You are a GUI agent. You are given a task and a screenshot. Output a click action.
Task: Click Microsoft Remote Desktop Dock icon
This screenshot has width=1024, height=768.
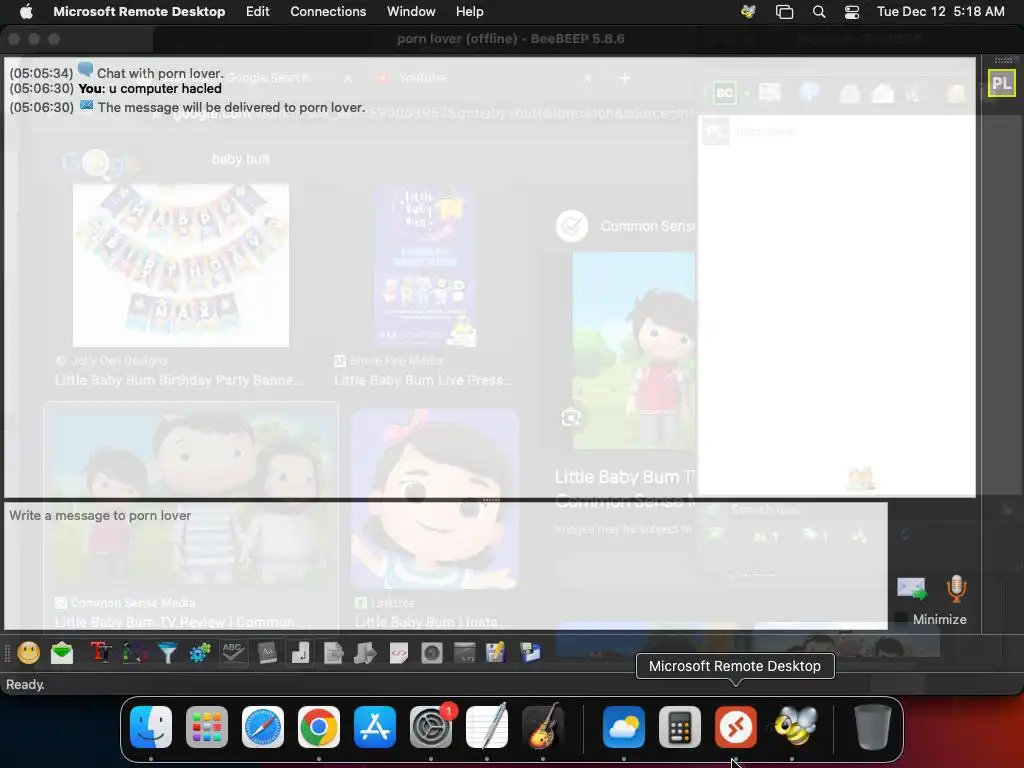coord(736,727)
